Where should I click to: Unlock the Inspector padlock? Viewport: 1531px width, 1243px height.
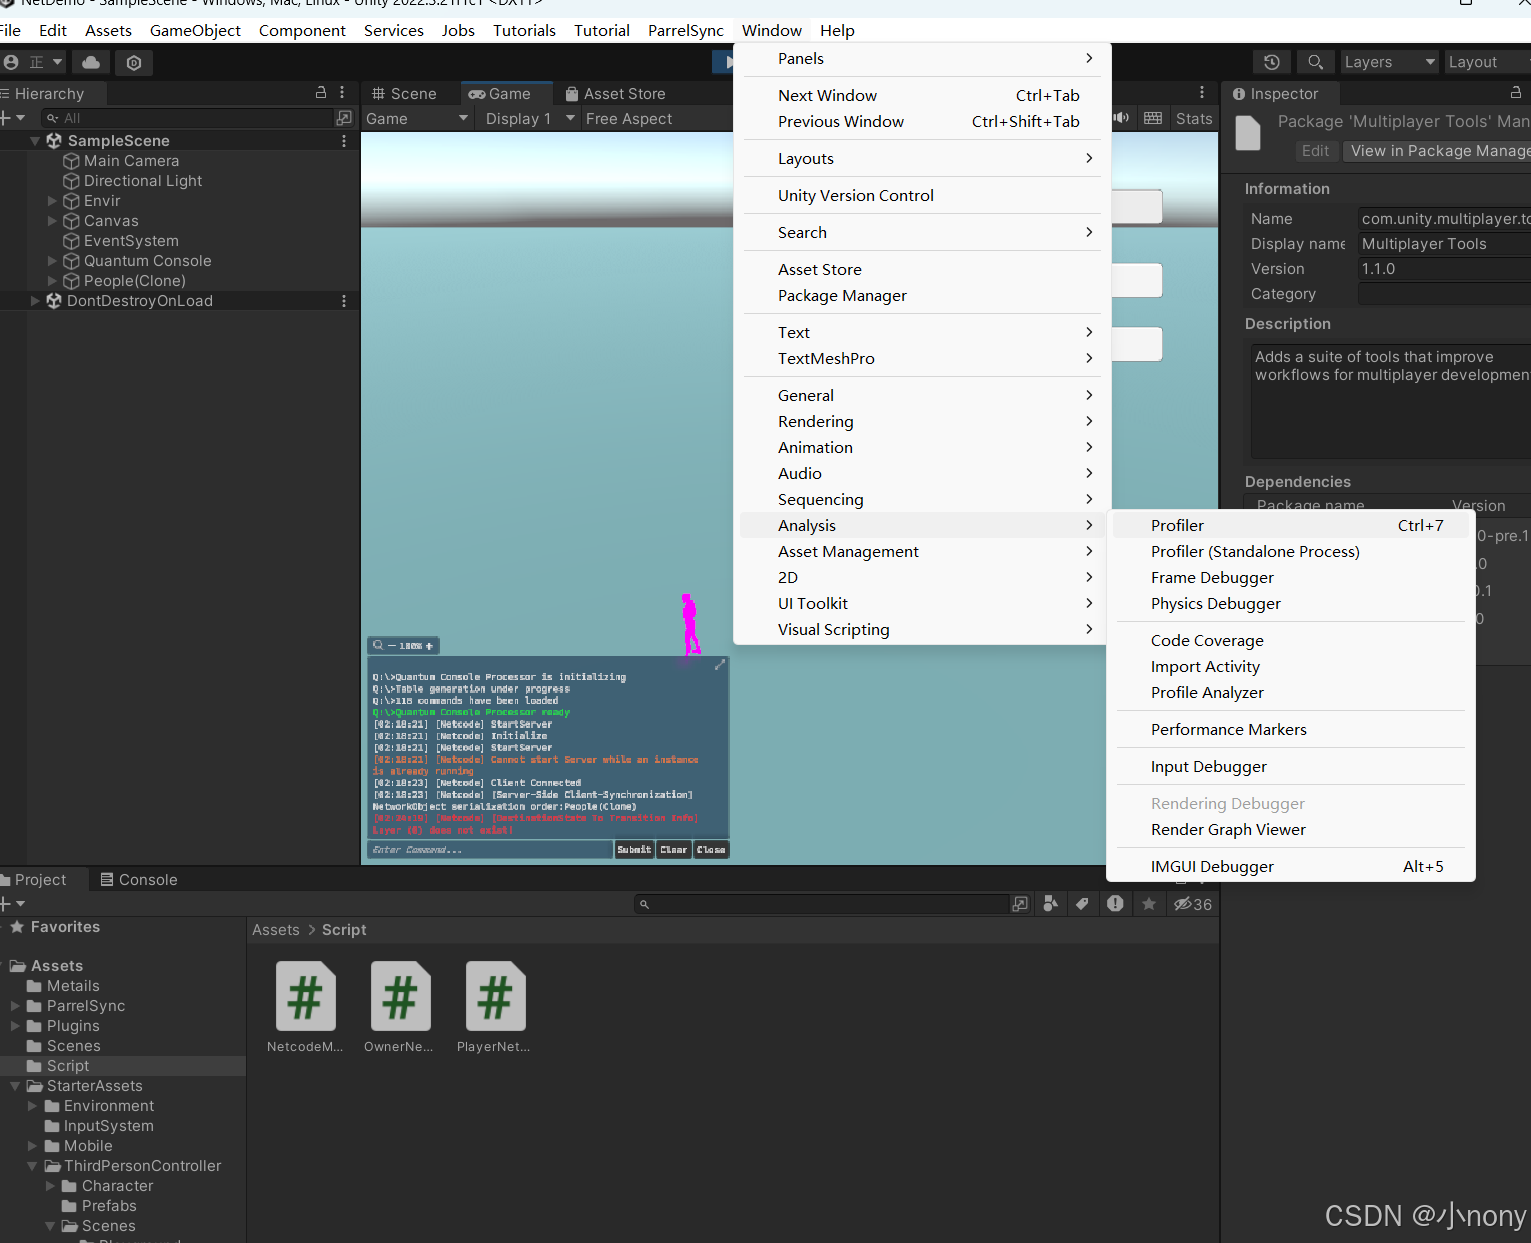point(1516,93)
